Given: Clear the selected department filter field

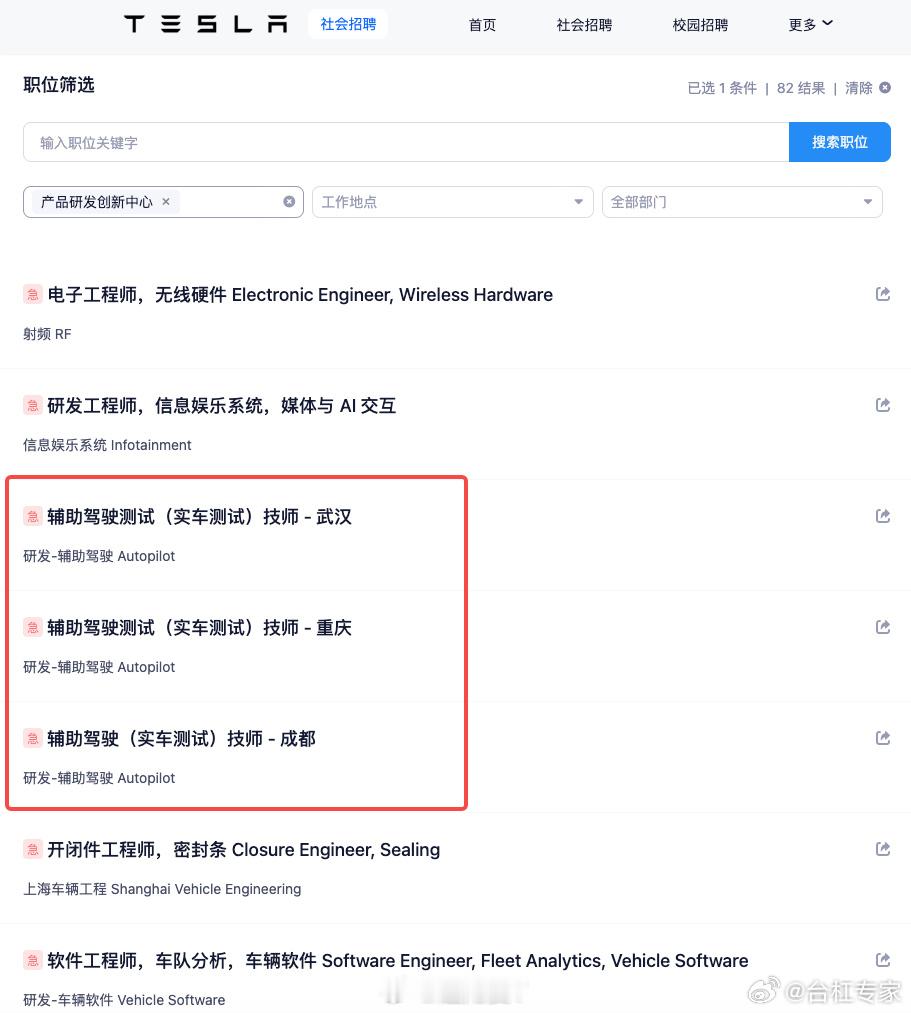Looking at the screenshot, I should click(289, 202).
